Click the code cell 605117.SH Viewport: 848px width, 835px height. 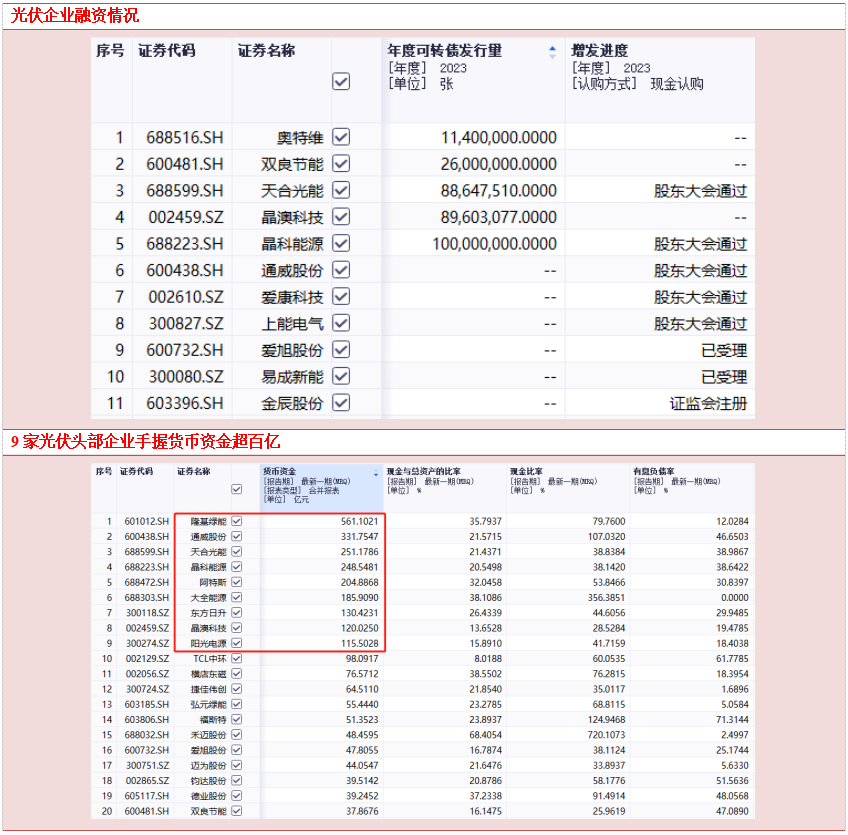(147, 796)
